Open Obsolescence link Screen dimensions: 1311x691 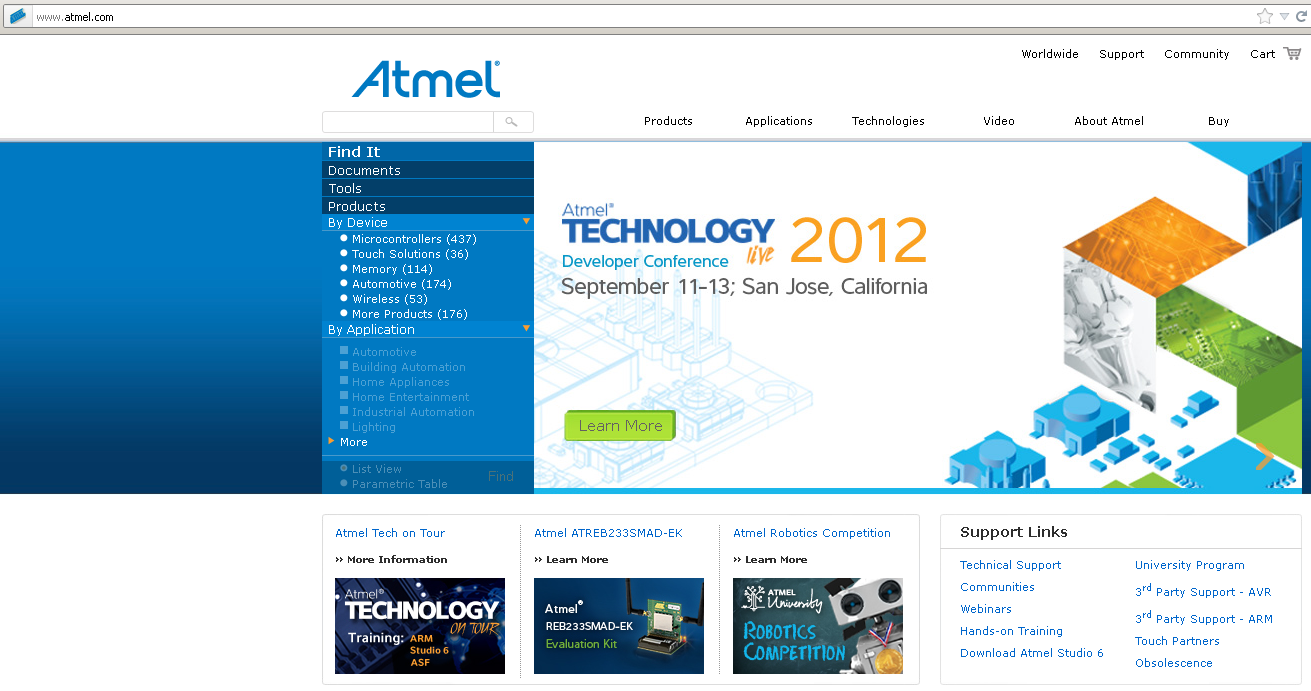1174,663
